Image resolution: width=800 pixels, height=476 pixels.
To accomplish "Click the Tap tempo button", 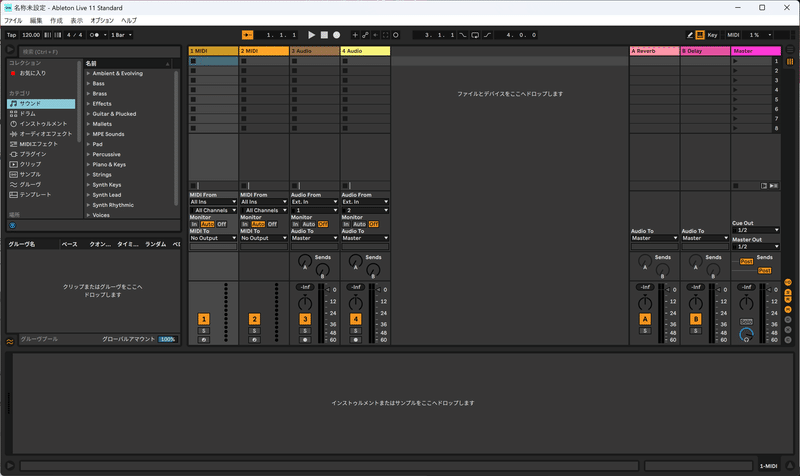I will click(x=12, y=35).
